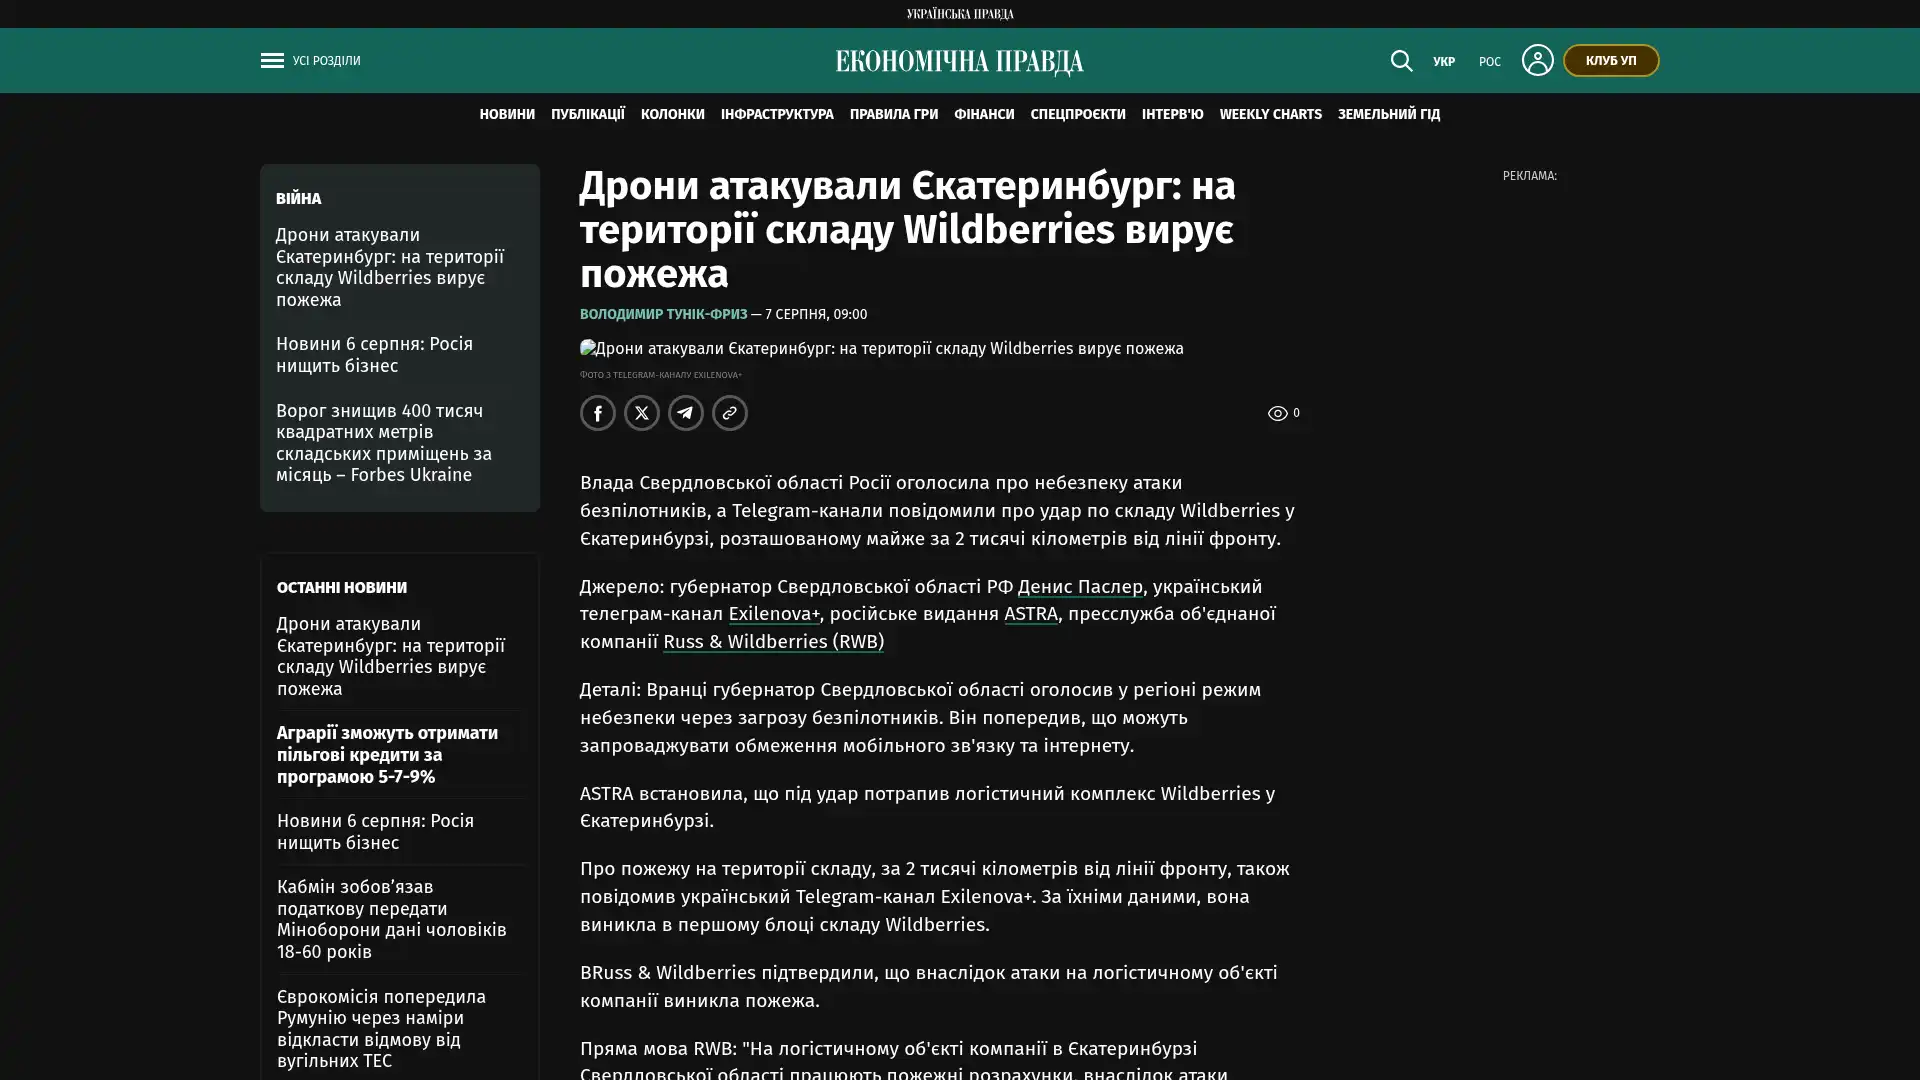Switch language to УКР
The image size is (1920, 1080).
[x=1444, y=62]
